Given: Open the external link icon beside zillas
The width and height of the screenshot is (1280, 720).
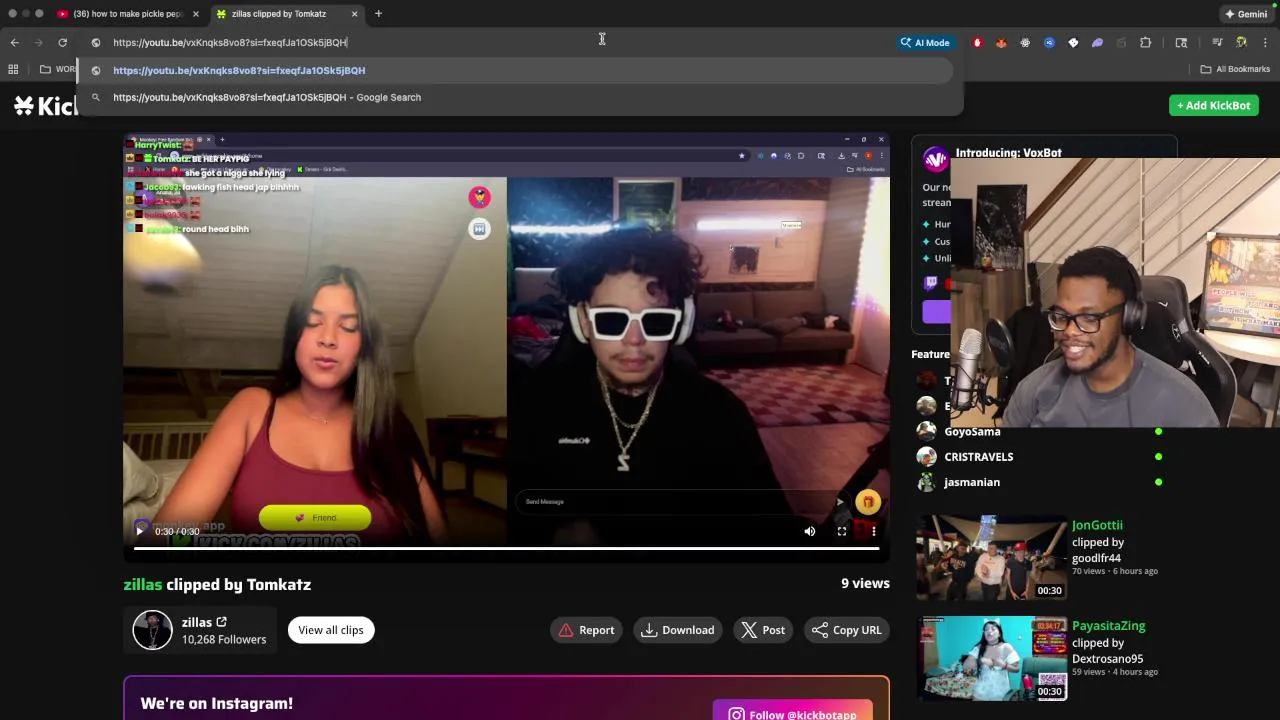Looking at the screenshot, I should 222,622.
